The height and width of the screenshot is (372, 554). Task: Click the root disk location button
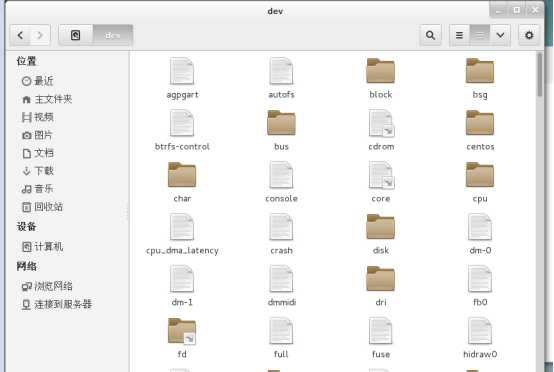pos(75,35)
